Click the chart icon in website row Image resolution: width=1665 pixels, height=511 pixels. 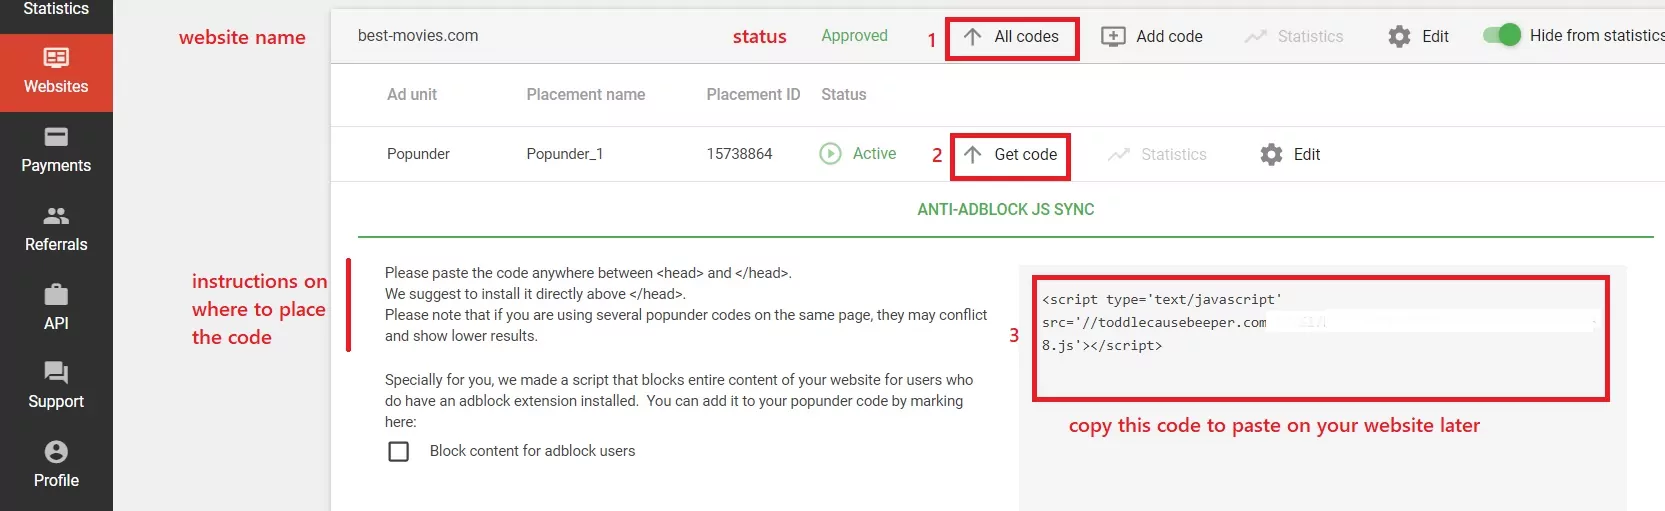(1255, 37)
